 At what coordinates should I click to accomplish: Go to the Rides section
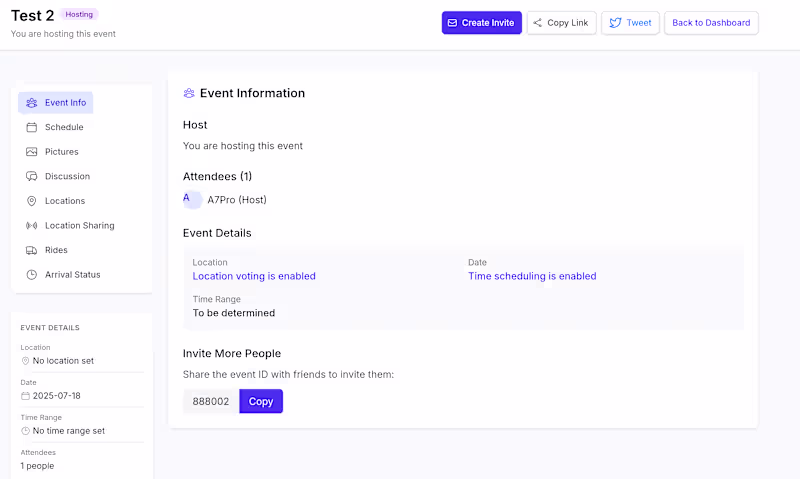pyautogui.click(x=56, y=250)
